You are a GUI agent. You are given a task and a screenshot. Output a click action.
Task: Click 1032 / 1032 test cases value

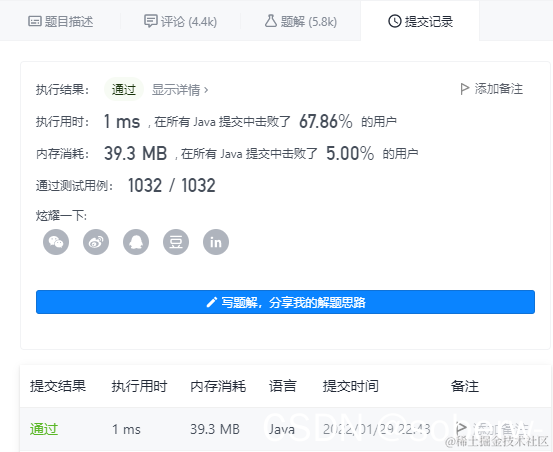171,185
